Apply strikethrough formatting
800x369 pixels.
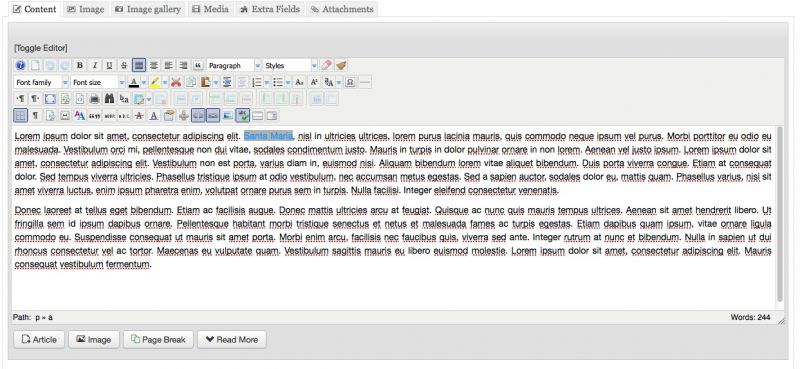tap(123, 65)
